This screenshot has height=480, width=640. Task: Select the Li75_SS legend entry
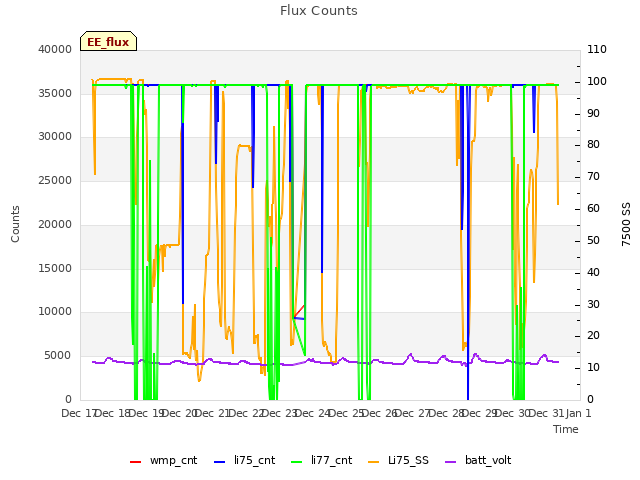pos(398,460)
